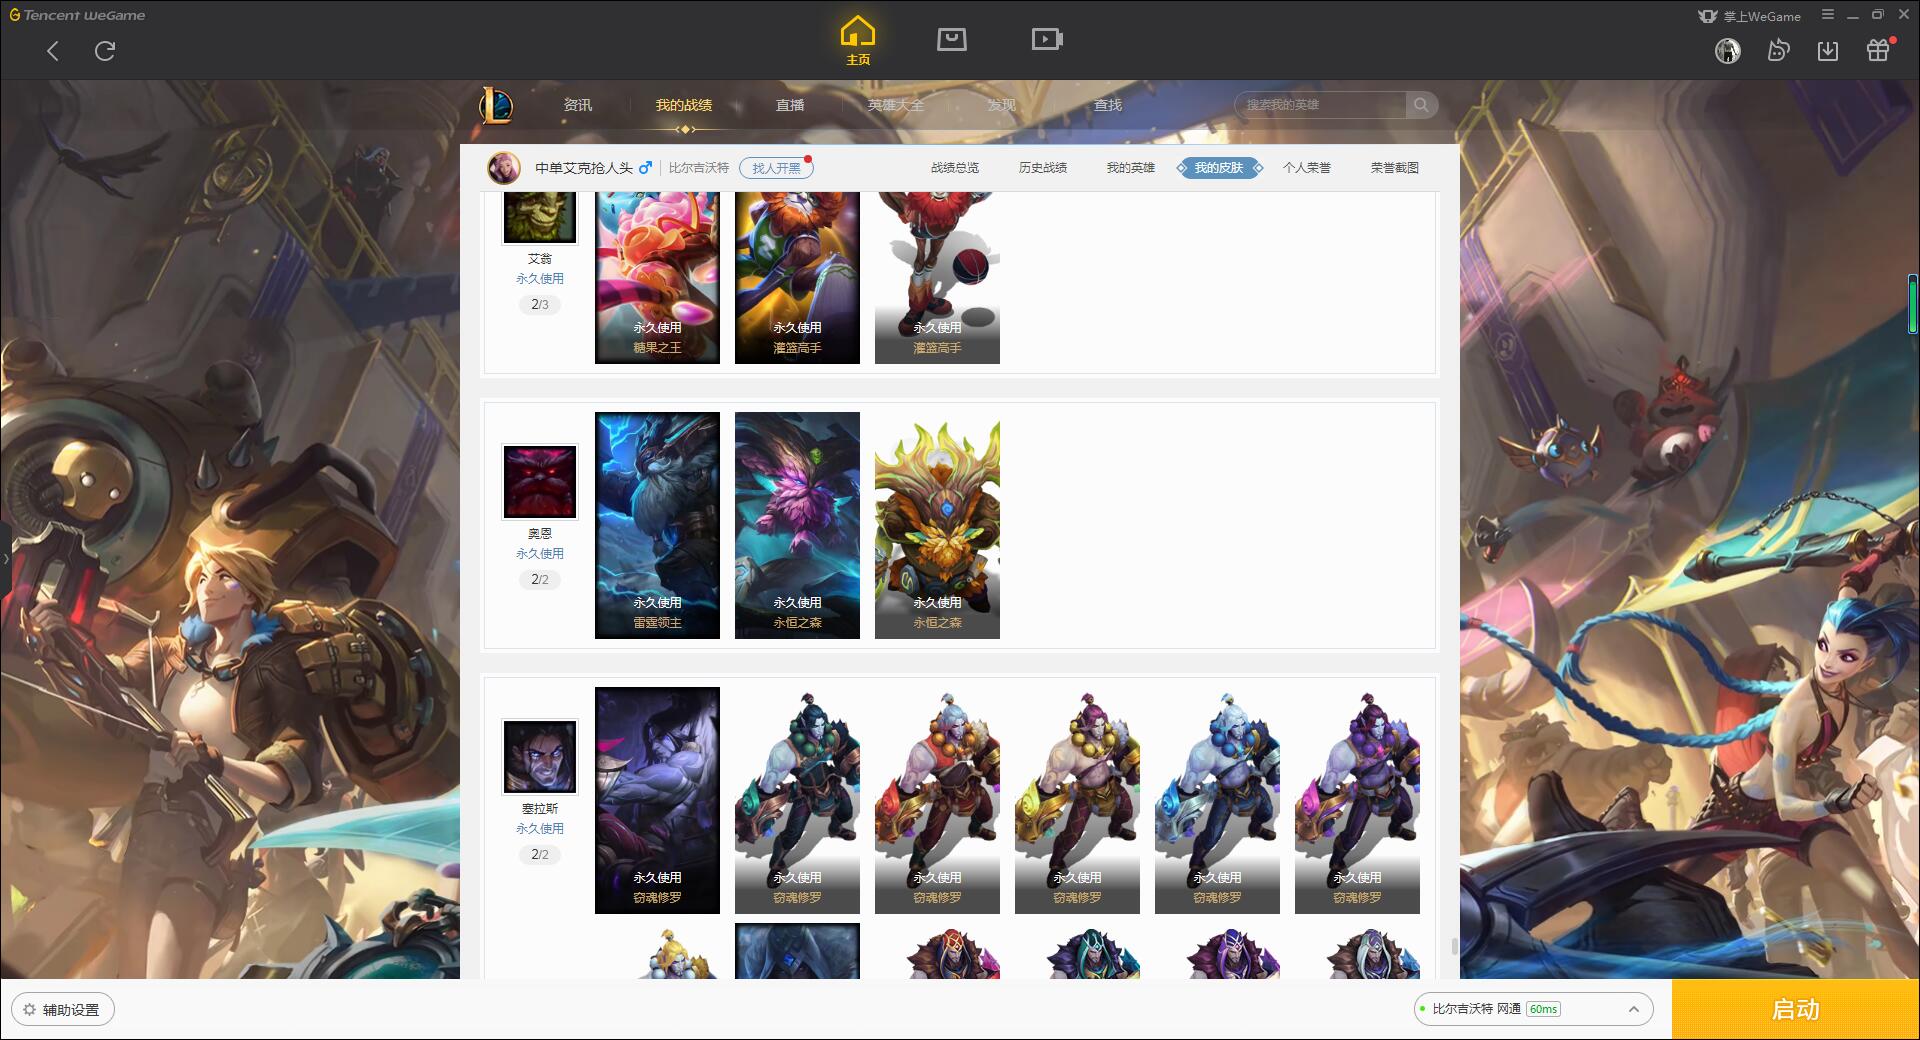
Task: Click the 辅助设置 button
Action: (63, 1010)
